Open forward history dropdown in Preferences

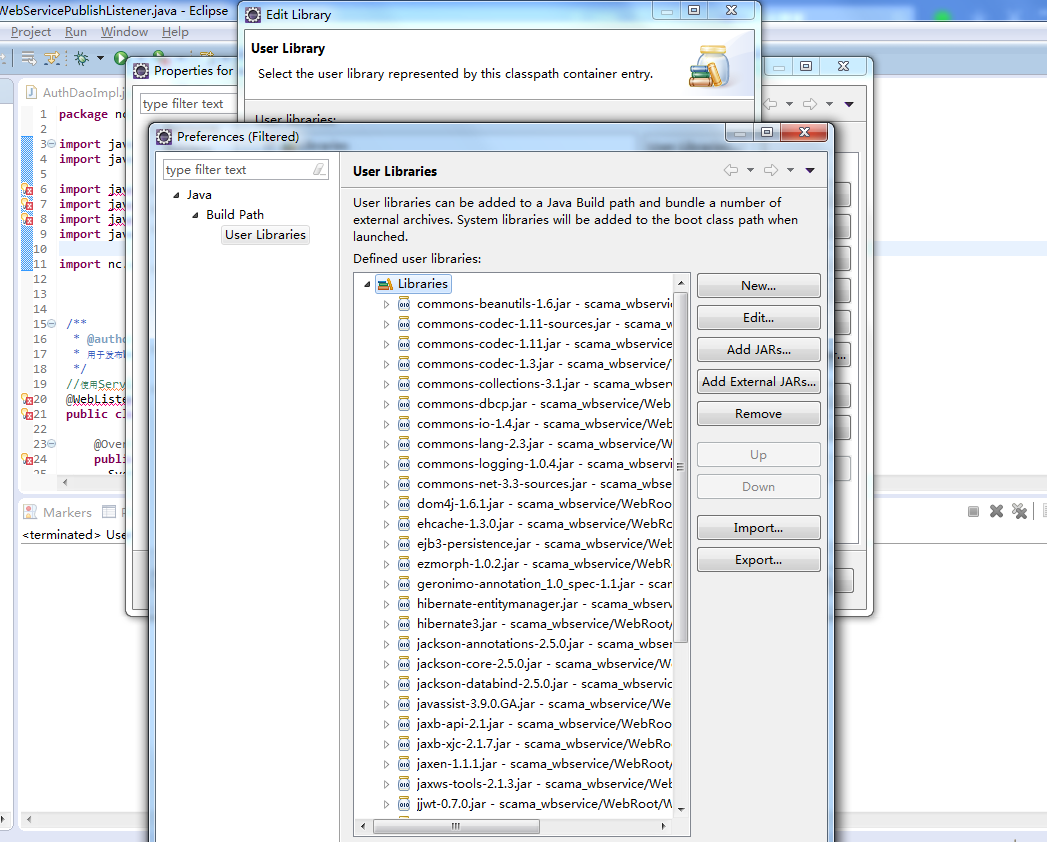click(790, 170)
